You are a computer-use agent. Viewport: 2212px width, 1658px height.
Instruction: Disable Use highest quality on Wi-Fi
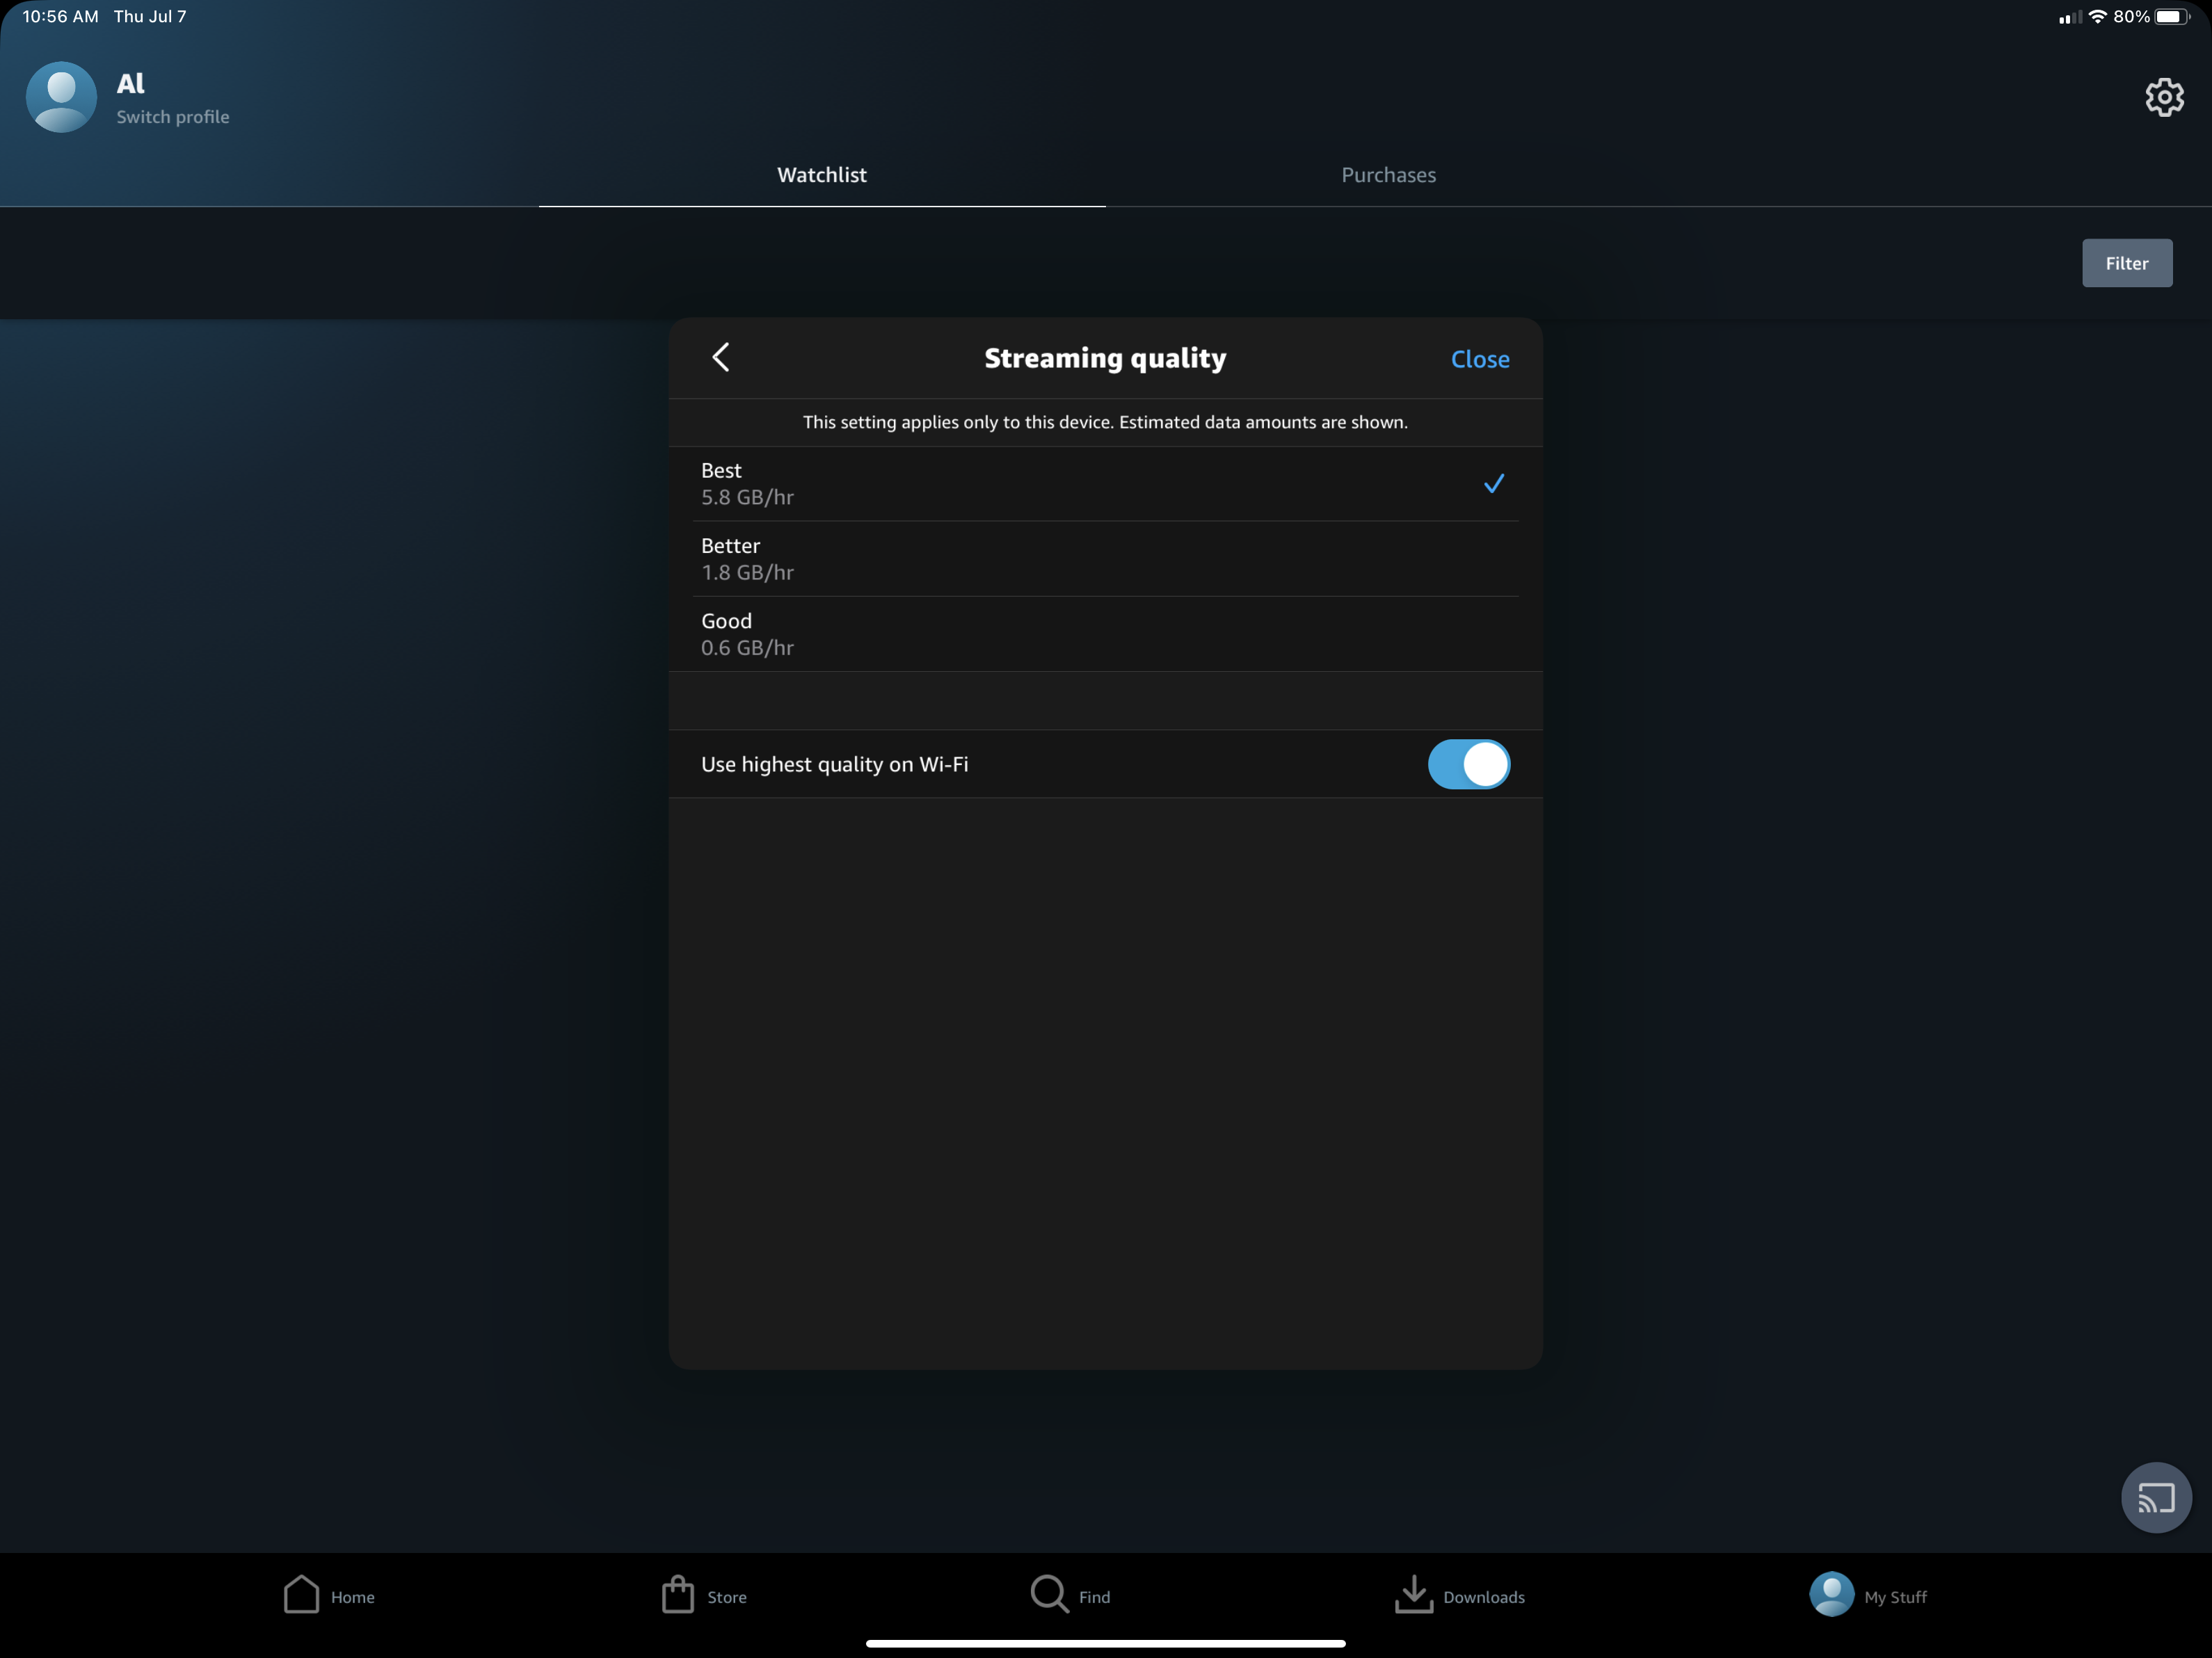(x=1468, y=764)
